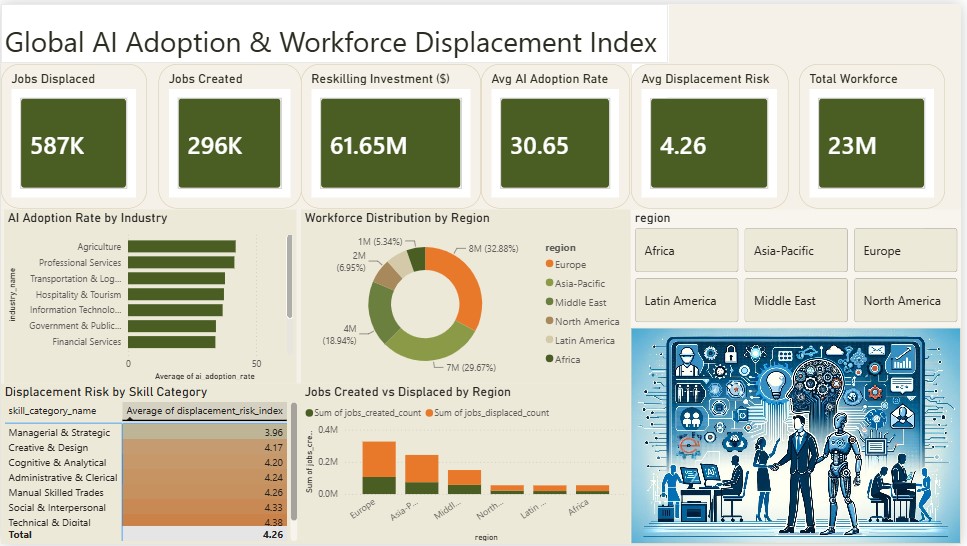This screenshot has height=546, width=967.
Task: Click skill category table vertical scrollbar
Action: click(294, 461)
